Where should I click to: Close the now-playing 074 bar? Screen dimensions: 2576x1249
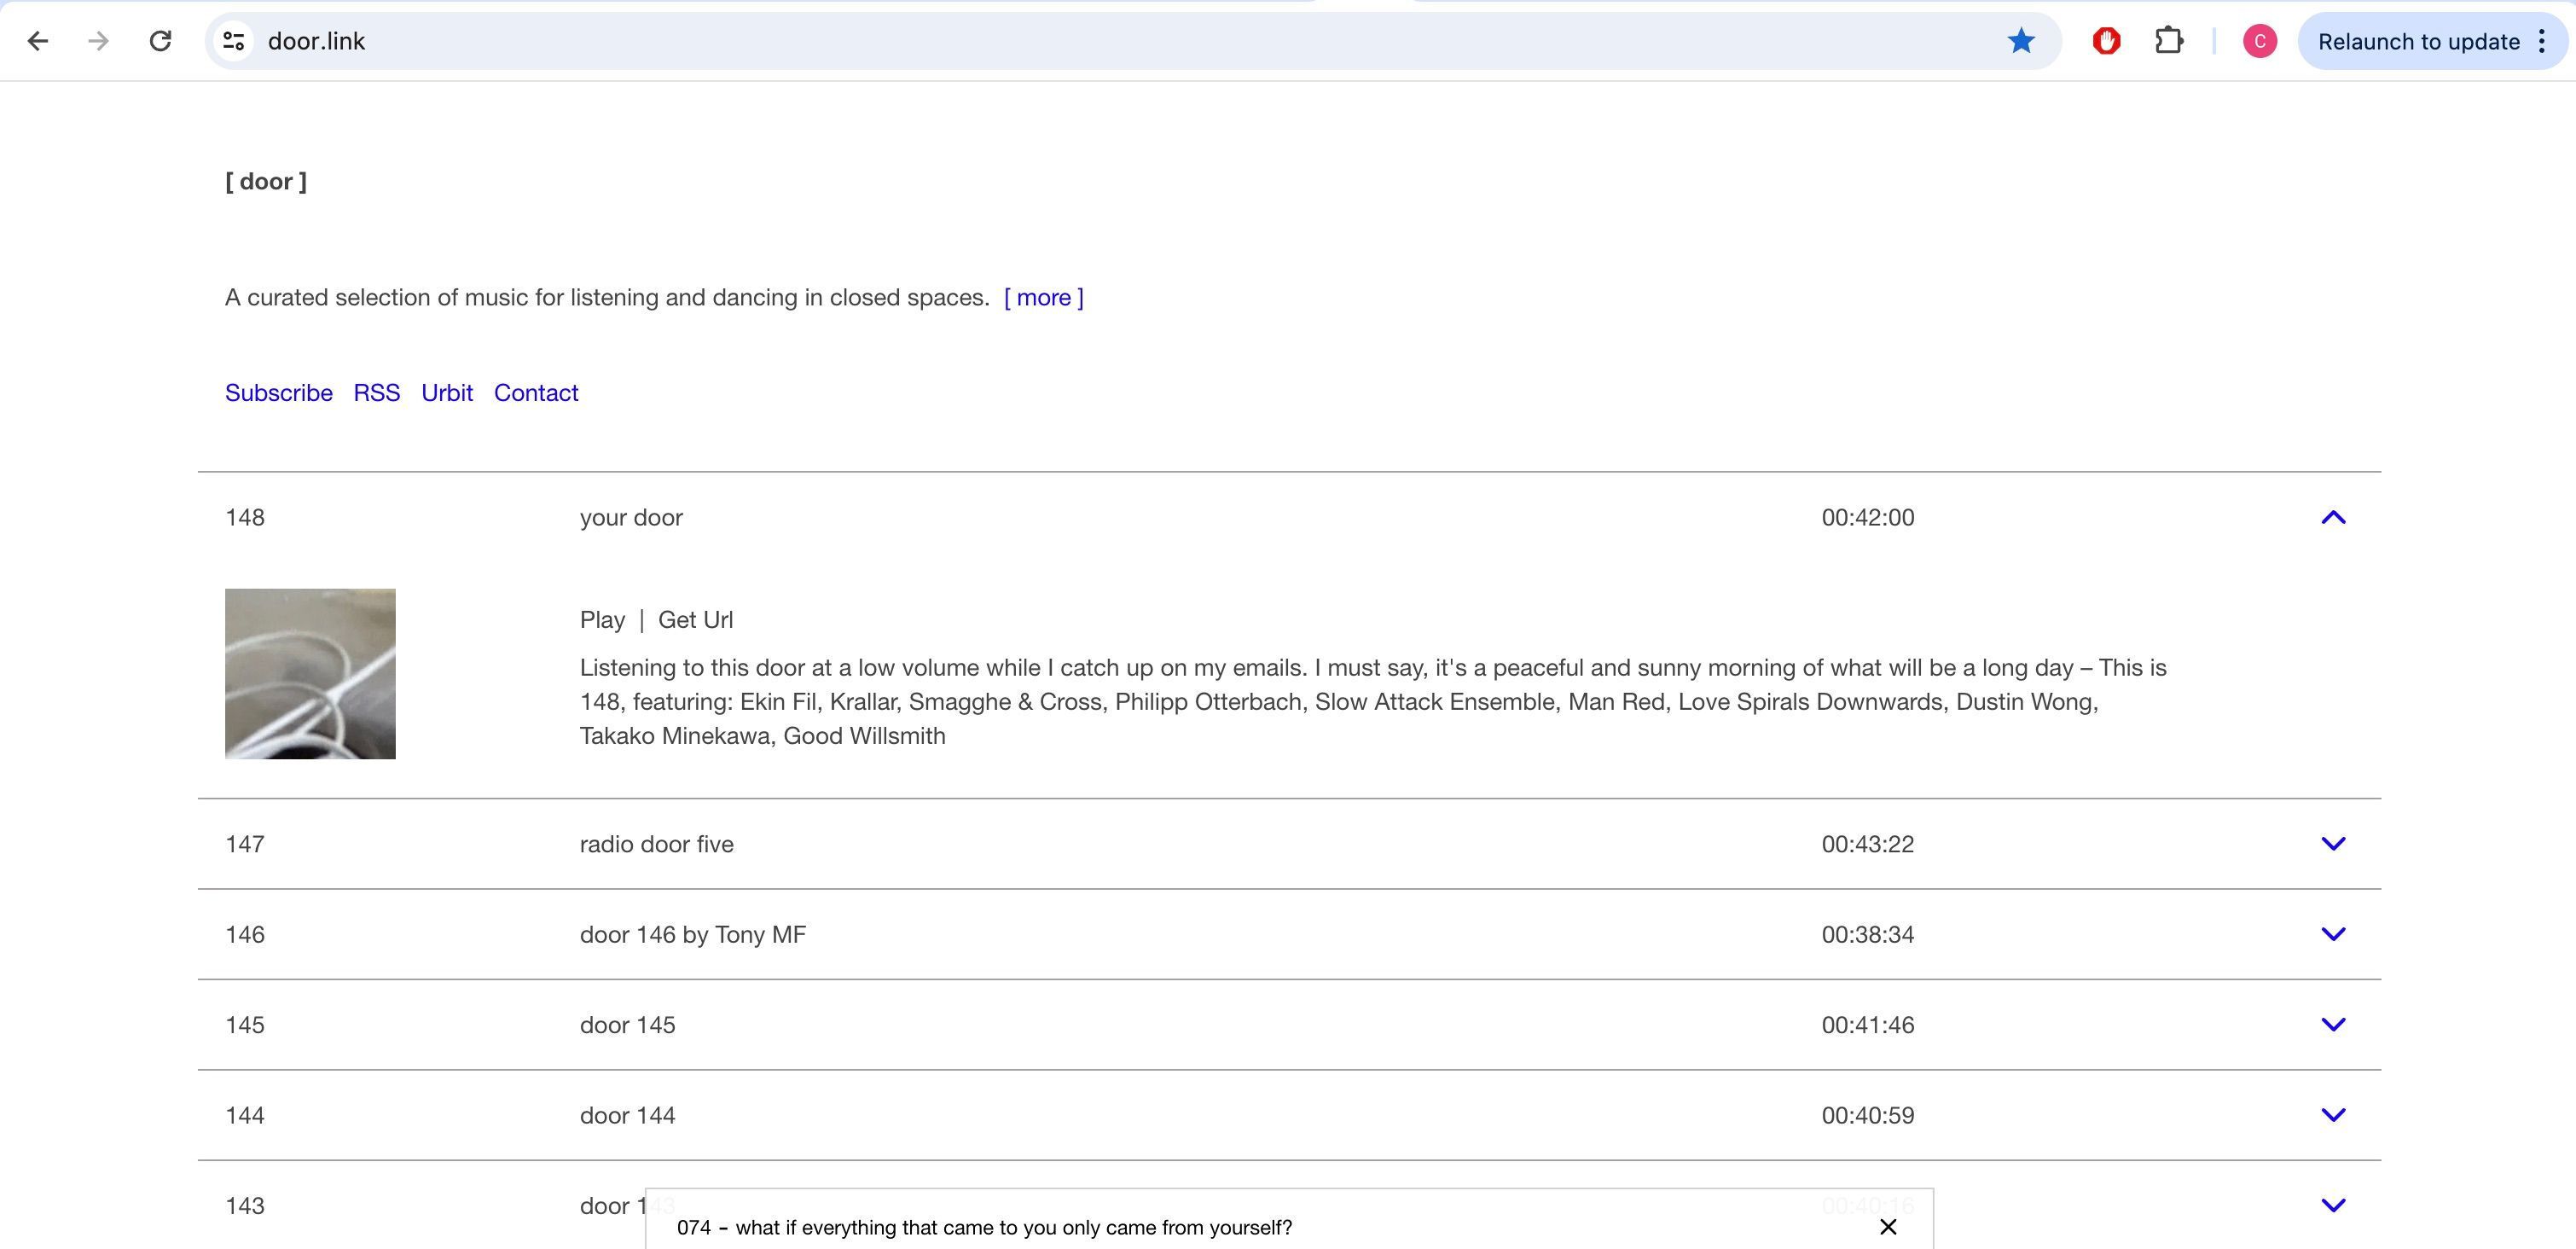(1888, 1227)
